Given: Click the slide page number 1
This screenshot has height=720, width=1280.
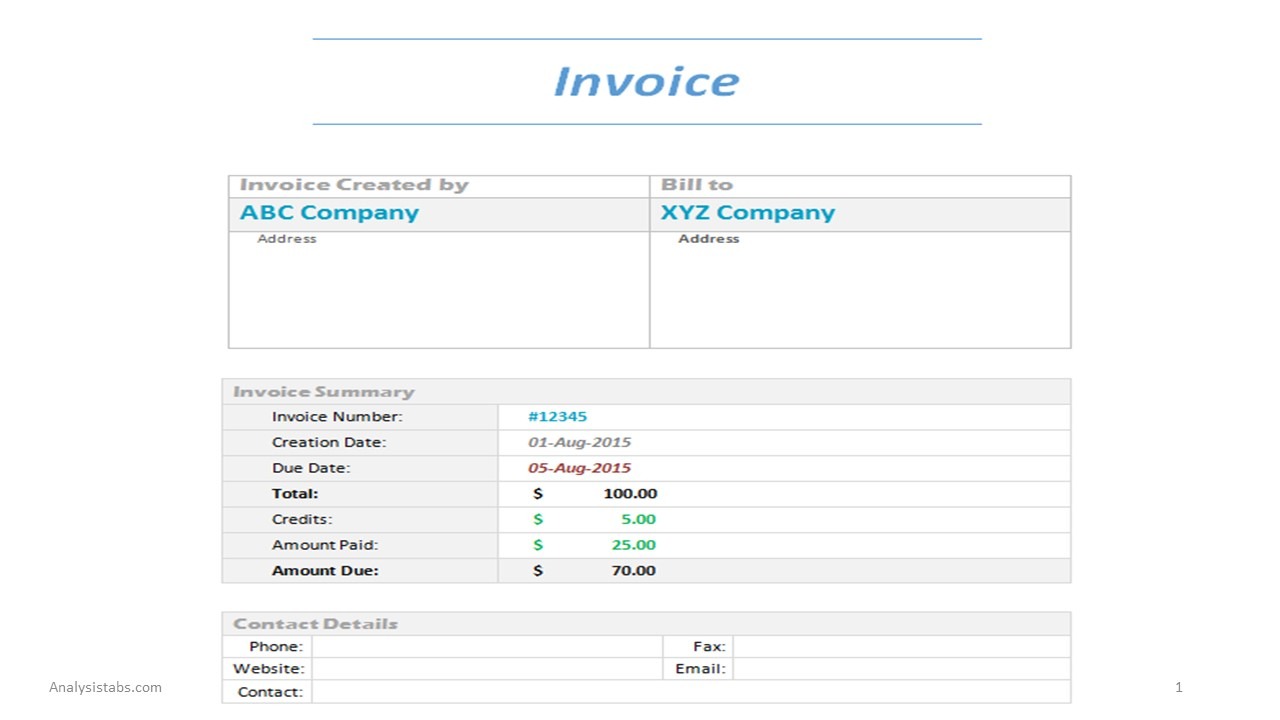Looking at the screenshot, I should [1179, 687].
